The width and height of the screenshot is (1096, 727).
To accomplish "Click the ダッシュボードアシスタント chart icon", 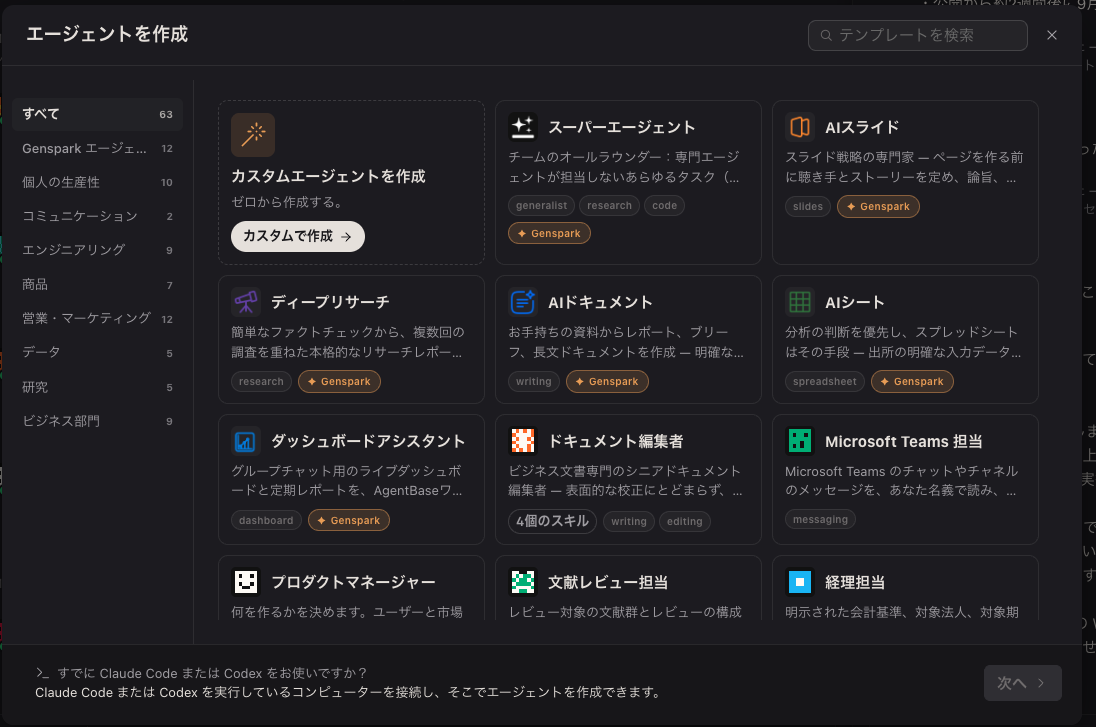I will click(245, 441).
